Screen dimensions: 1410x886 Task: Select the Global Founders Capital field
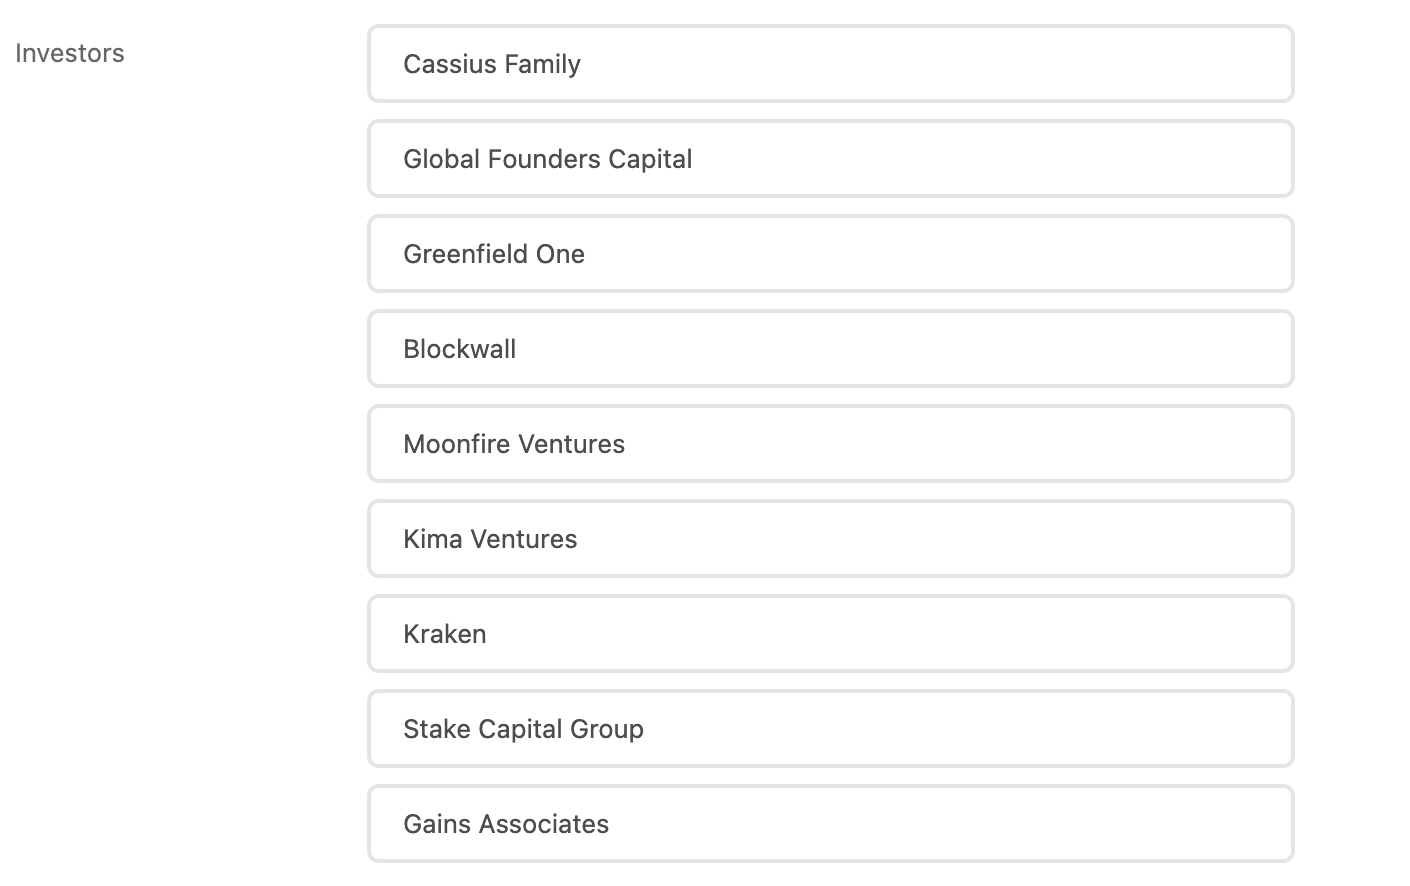pyautogui.click(x=830, y=159)
